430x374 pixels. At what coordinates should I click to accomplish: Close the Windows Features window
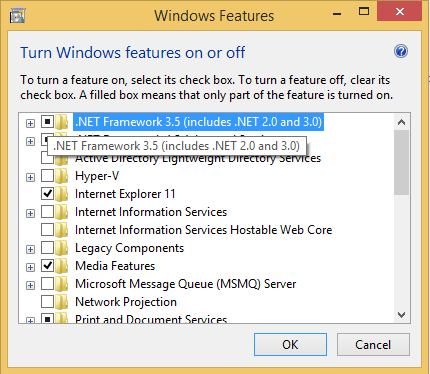pos(400,12)
